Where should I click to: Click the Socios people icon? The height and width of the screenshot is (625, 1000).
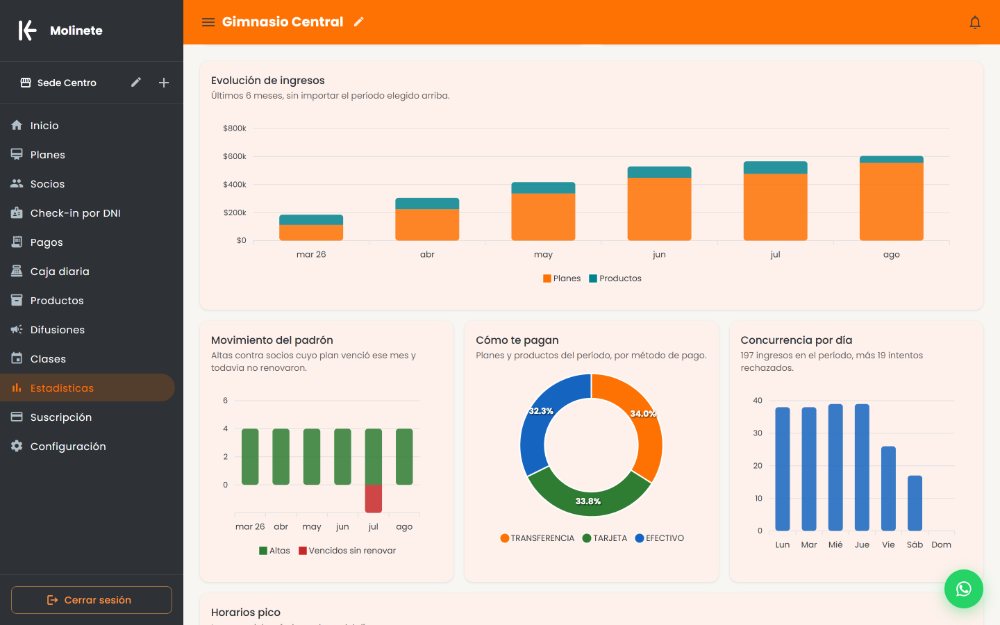click(x=17, y=184)
